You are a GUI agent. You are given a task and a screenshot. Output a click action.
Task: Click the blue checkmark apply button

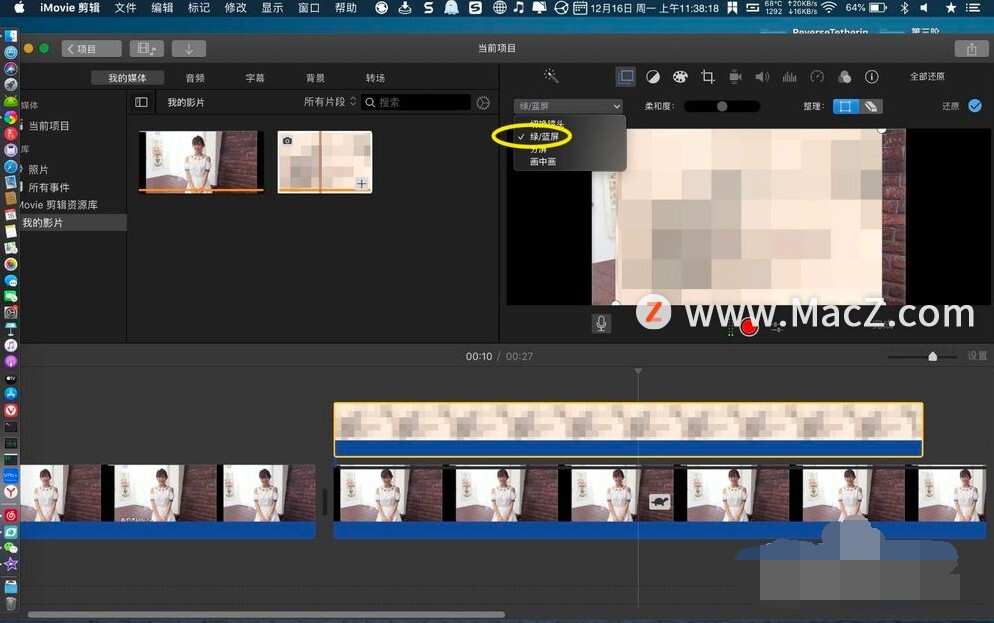point(975,106)
